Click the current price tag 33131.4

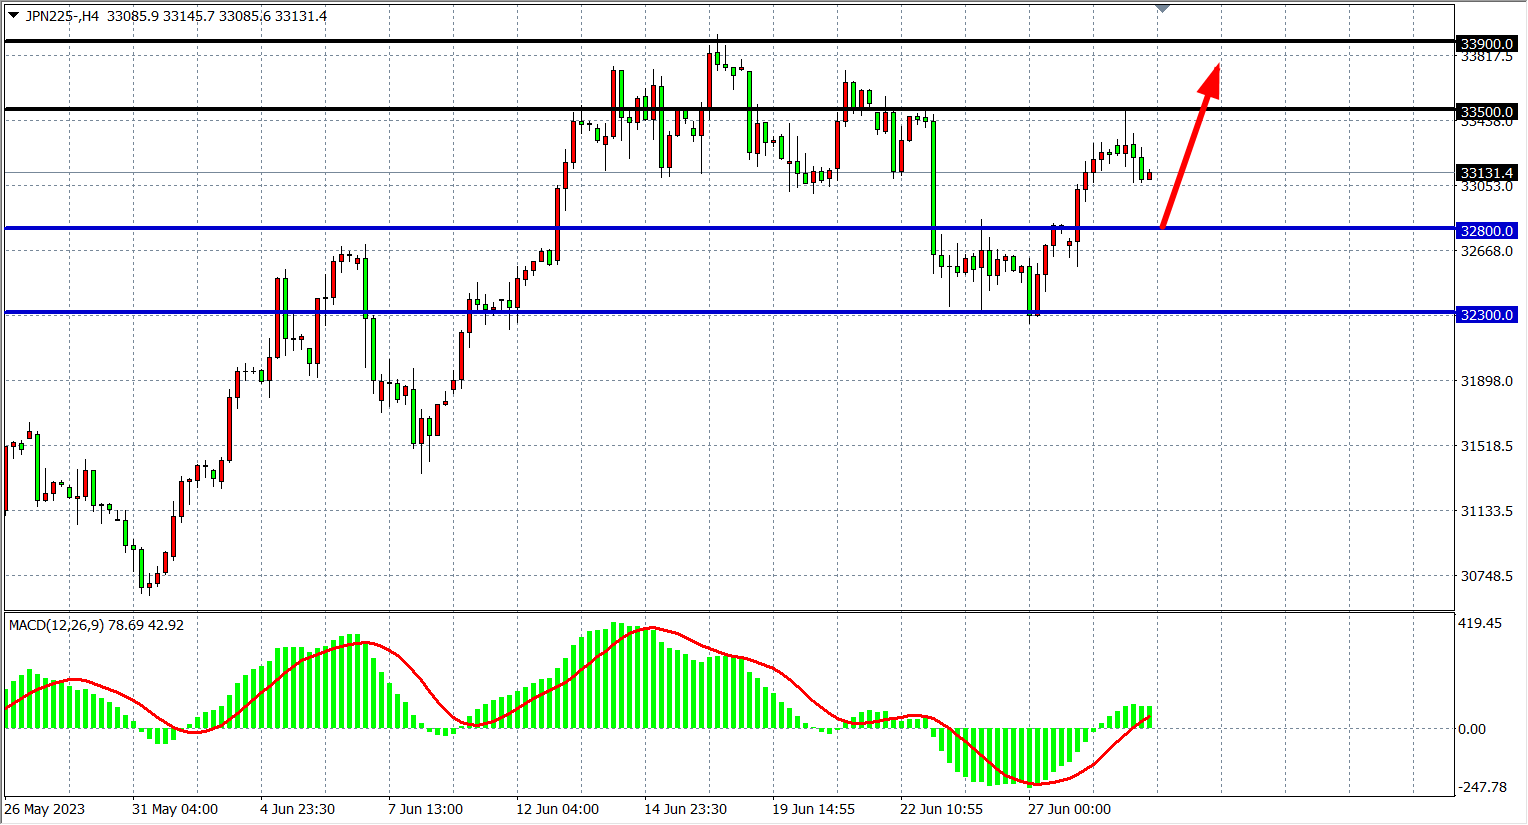[x=1487, y=173]
